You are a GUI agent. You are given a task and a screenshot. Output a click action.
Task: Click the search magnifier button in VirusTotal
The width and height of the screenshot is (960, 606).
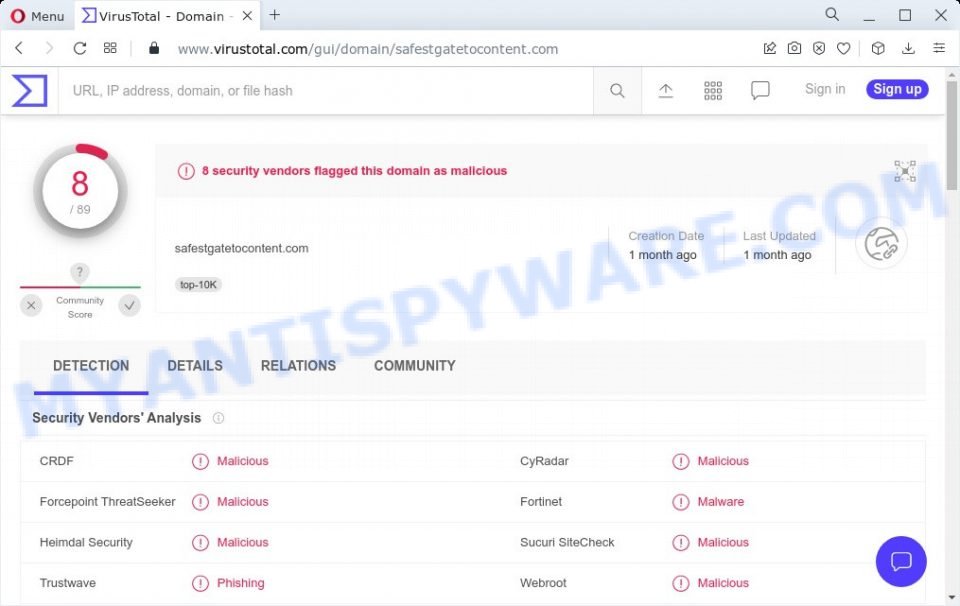617,91
